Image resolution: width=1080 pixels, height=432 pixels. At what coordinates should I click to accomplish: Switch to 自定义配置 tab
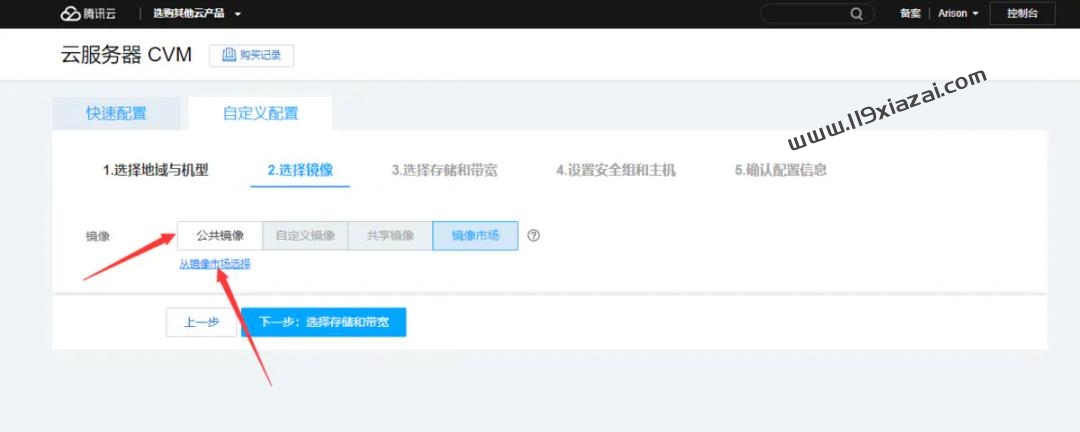pyautogui.click(x=260, y=114)
